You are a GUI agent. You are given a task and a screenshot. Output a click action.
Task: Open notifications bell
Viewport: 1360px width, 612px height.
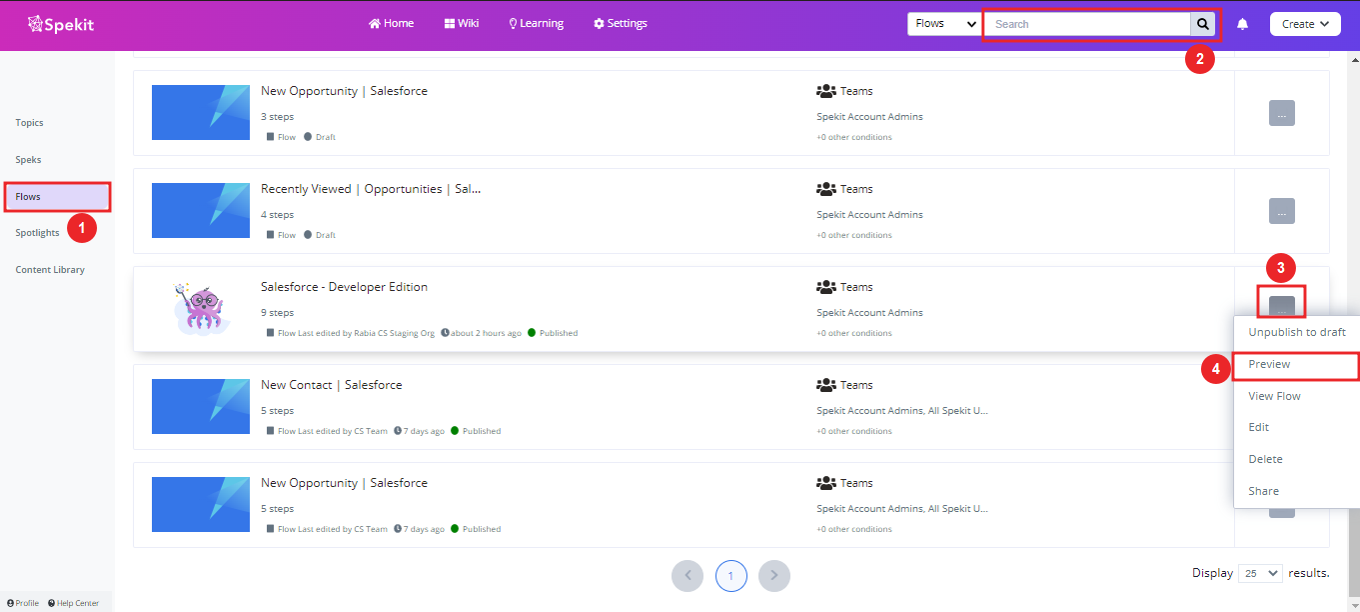pyautogui.click(x=1243, y=24)
